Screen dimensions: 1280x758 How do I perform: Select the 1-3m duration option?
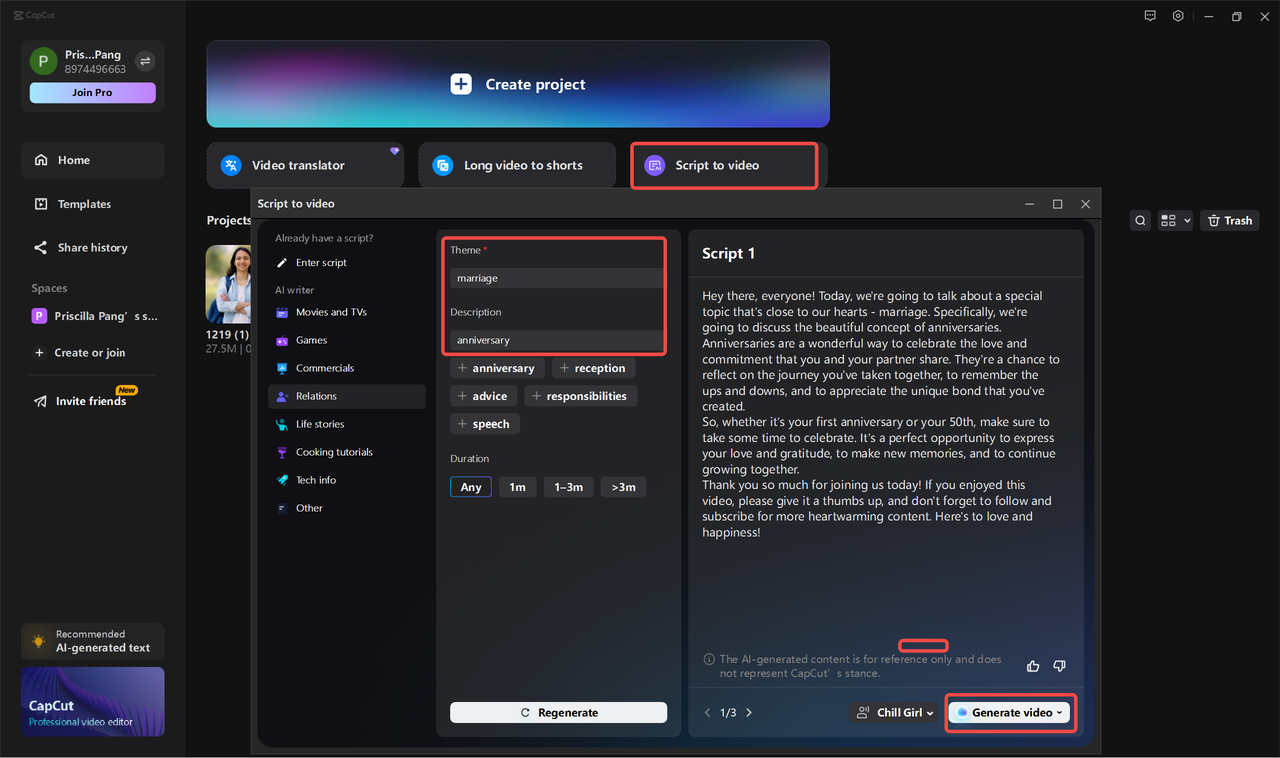(568, 487)
